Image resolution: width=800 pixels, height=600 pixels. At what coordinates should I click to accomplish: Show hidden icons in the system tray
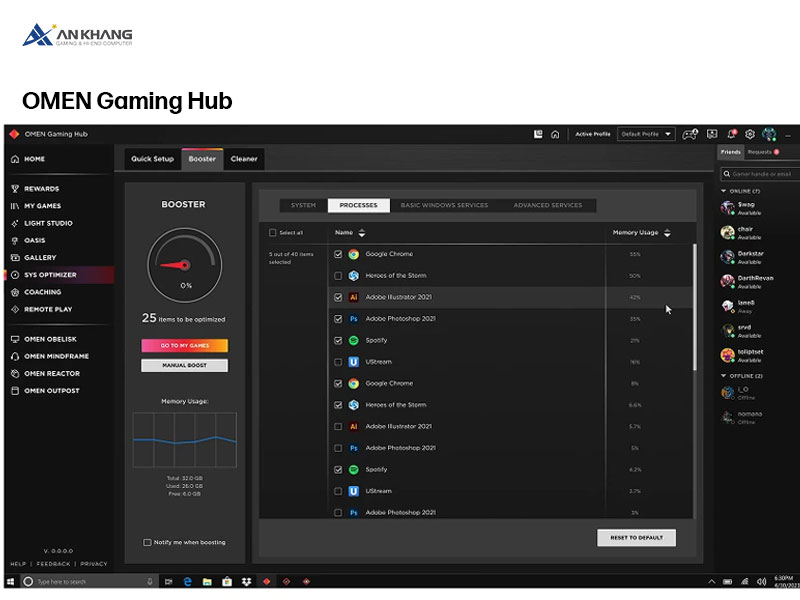pos(712,582)
